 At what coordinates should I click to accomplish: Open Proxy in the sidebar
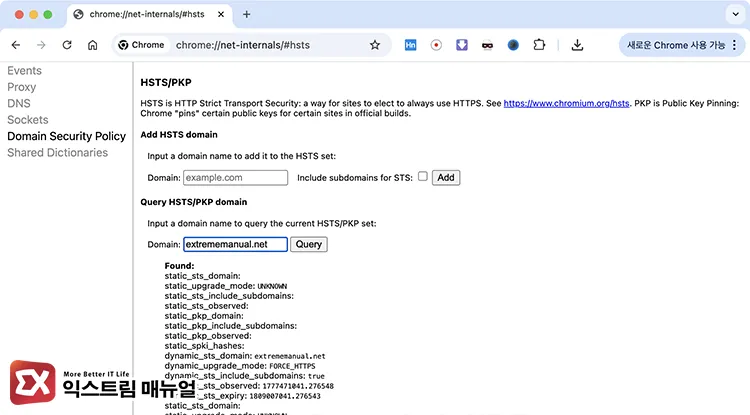coord(22,87)
